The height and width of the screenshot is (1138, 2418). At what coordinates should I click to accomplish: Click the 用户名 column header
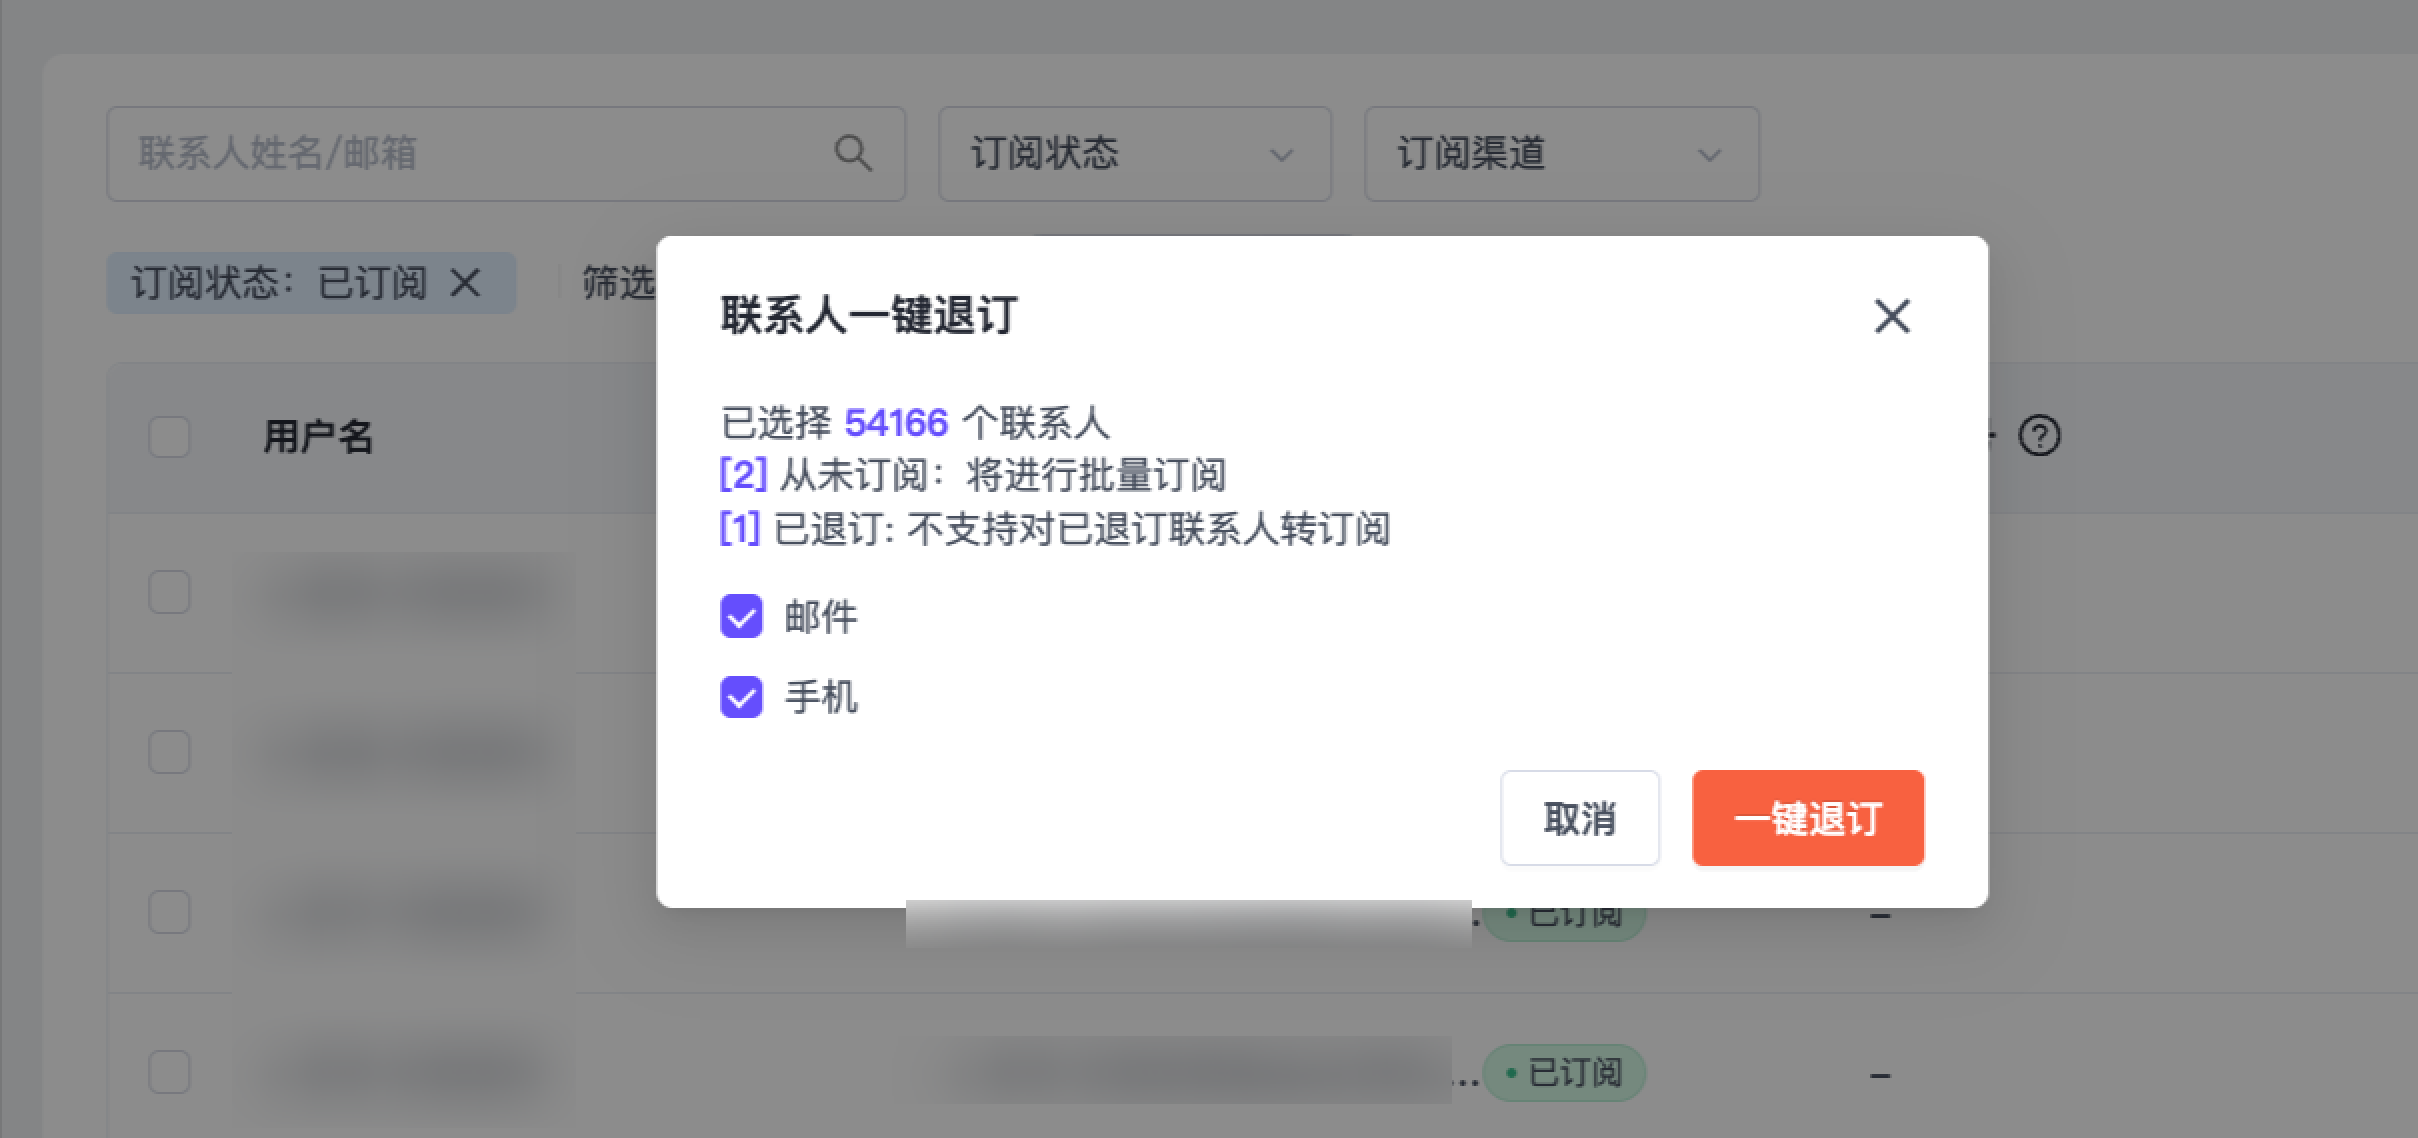(x=318, y=437)
